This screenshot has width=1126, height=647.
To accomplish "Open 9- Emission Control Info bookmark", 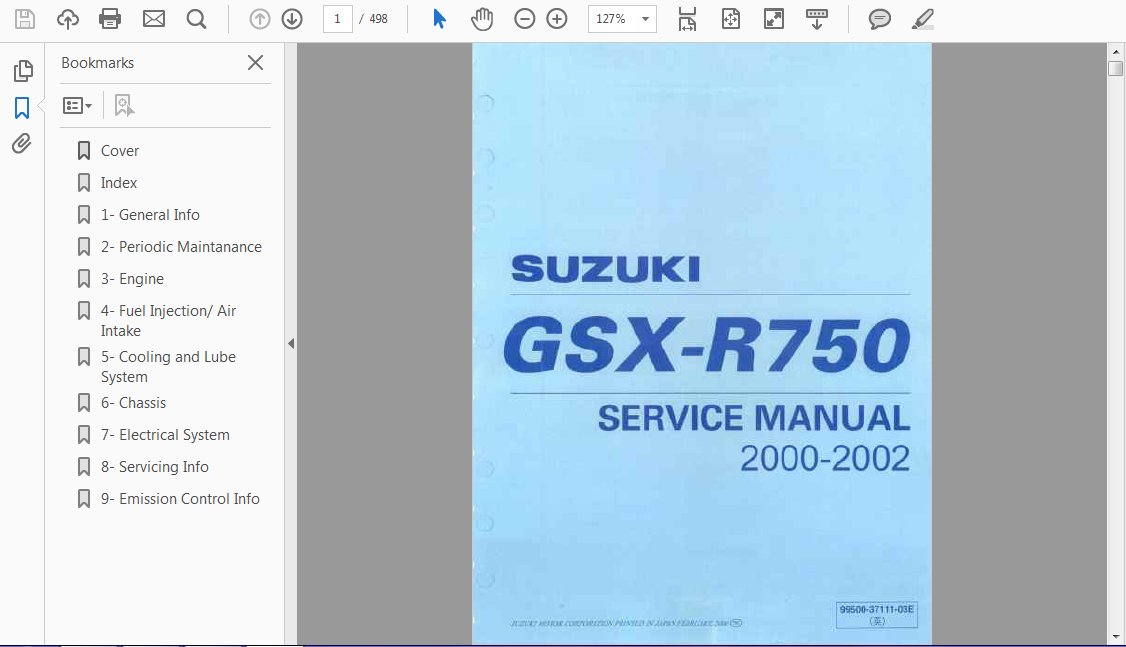I will [x=180, y=499].
